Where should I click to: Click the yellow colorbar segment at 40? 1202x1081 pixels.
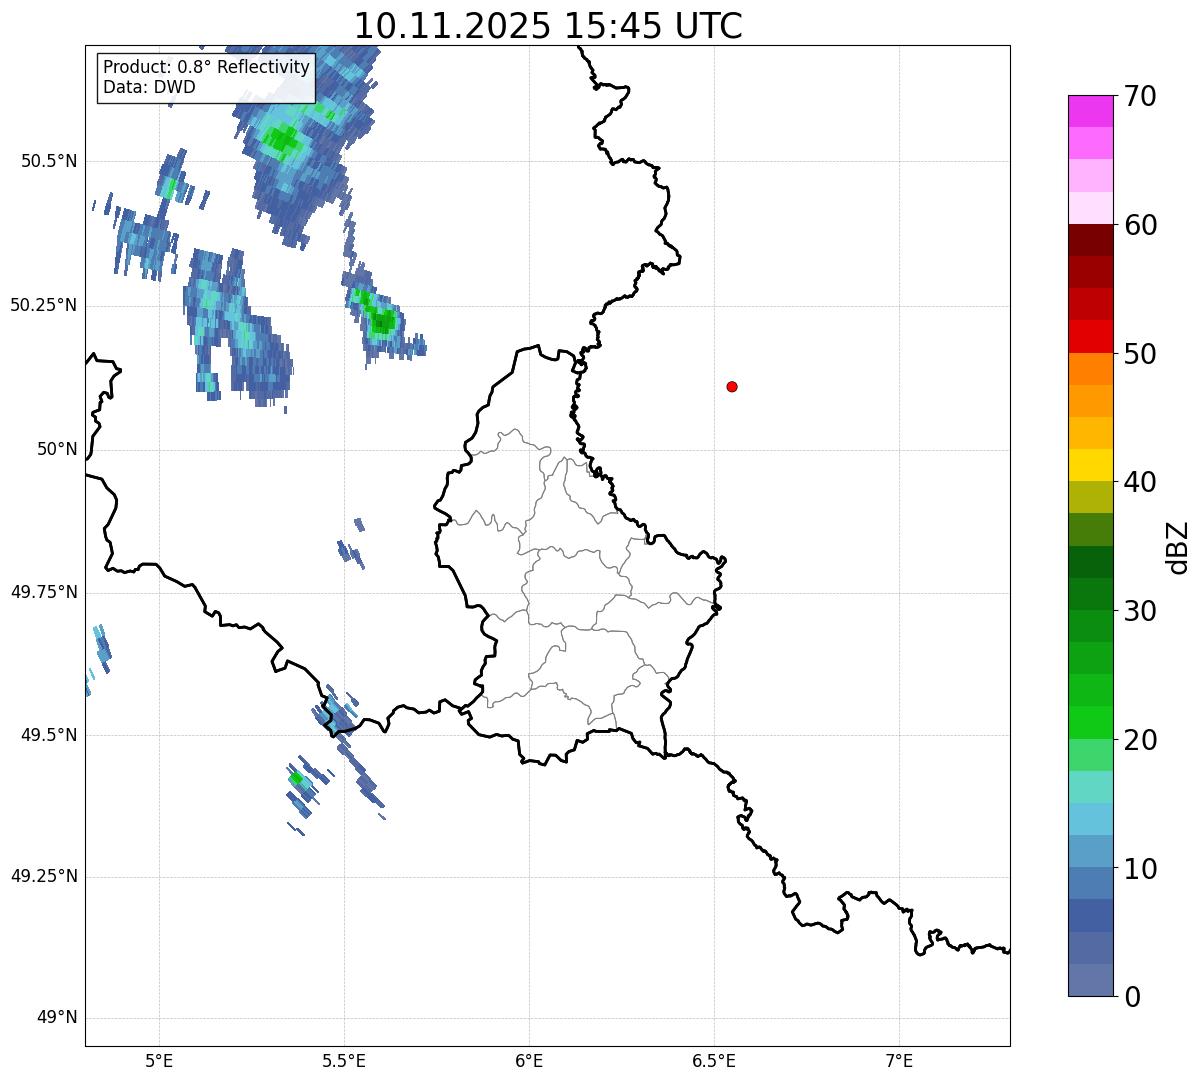(x=1090, y=466)
